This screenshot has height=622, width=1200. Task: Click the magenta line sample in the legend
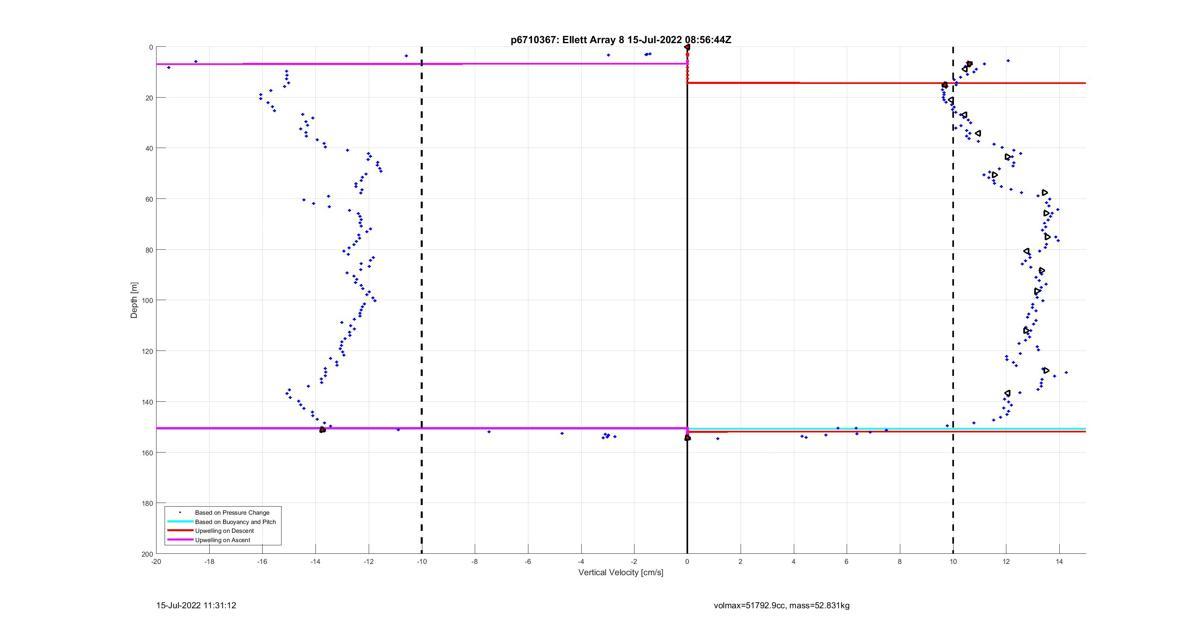tap(179, 540)
